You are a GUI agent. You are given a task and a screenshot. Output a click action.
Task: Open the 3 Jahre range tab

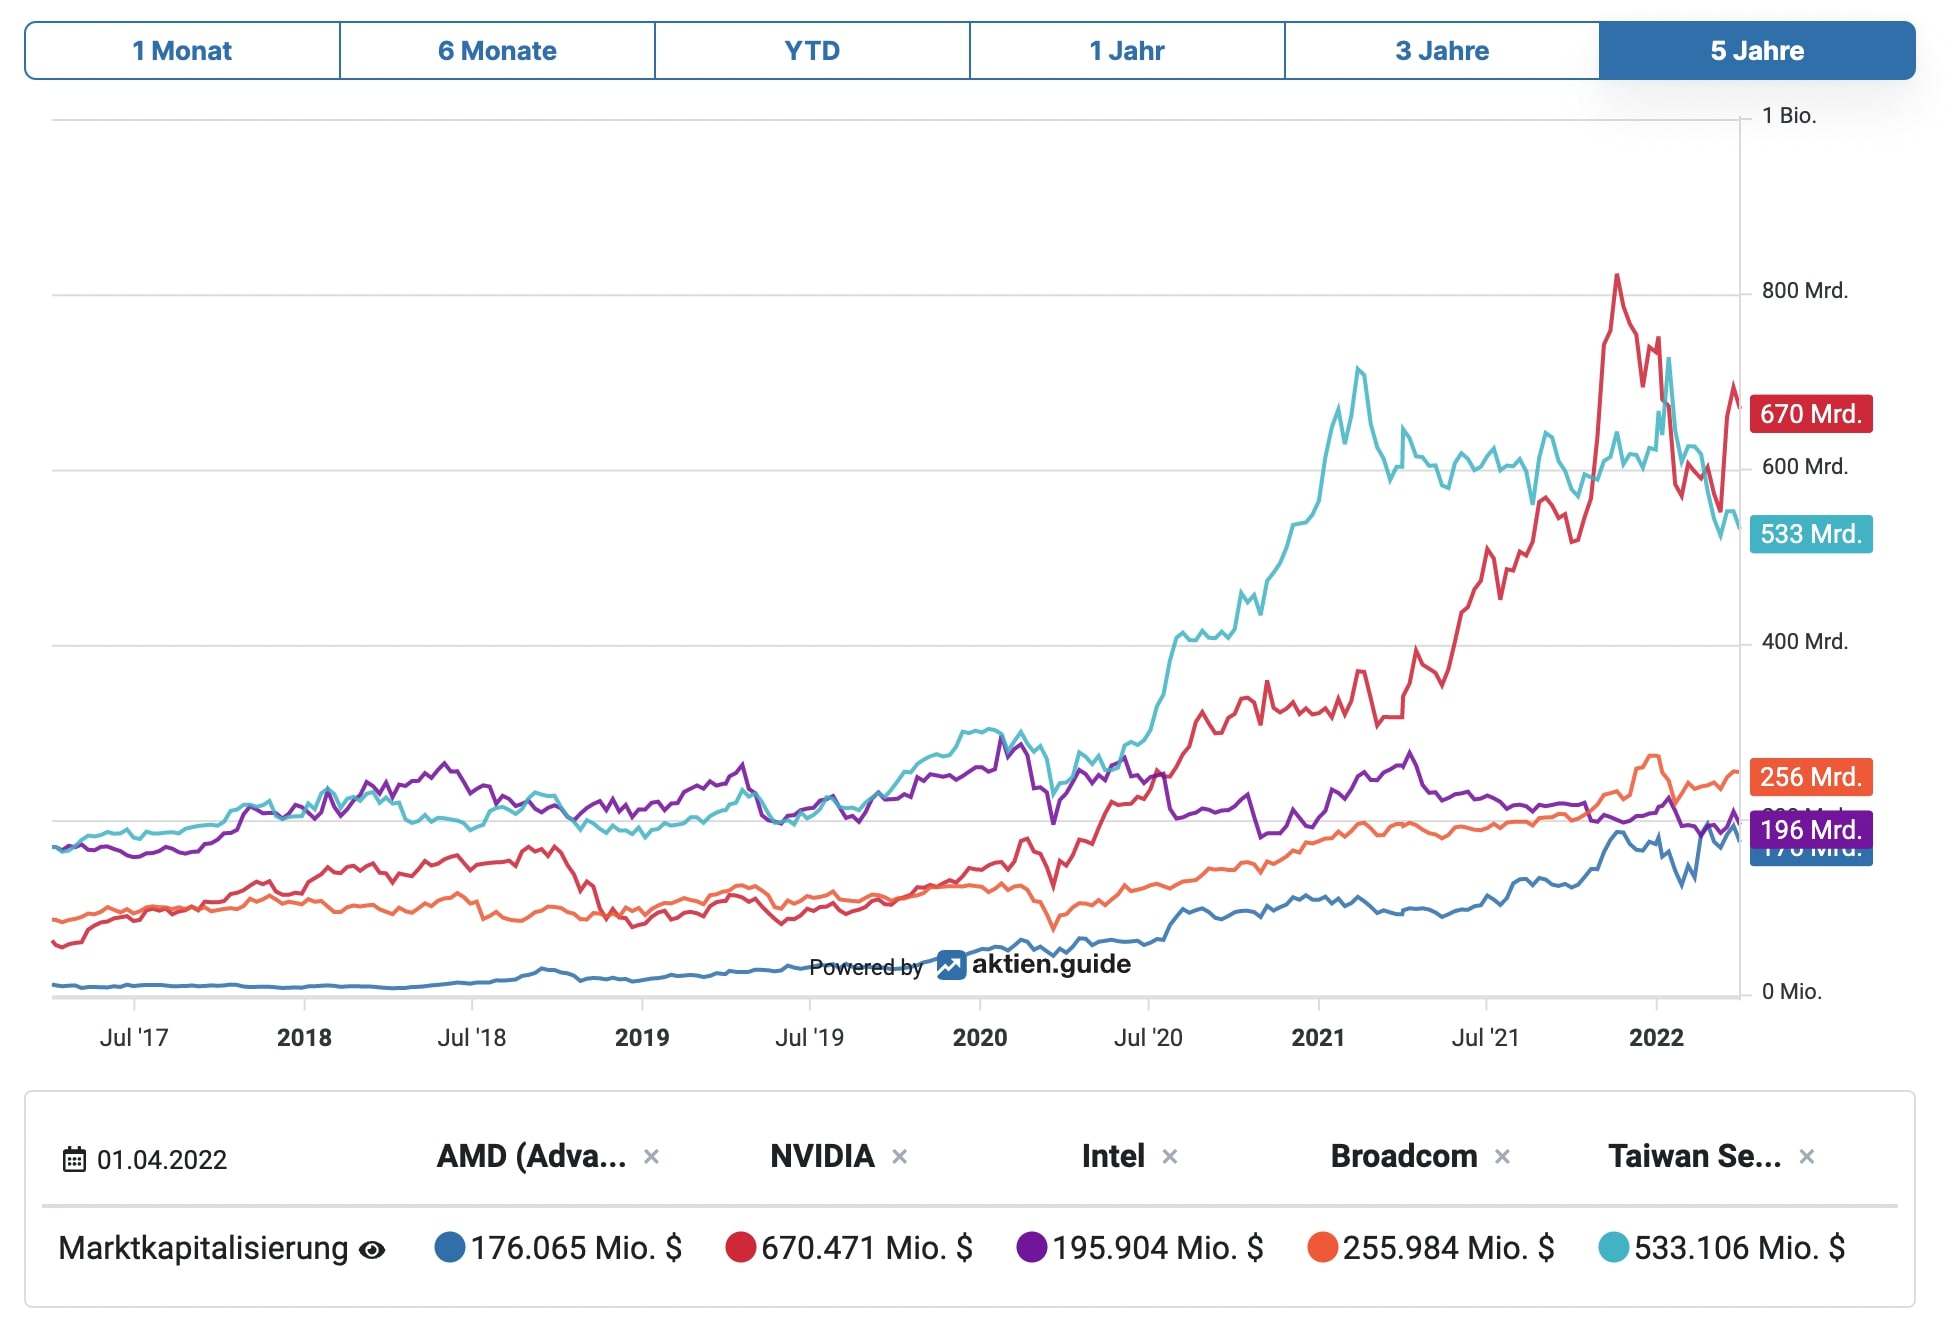coord(1442,51)
